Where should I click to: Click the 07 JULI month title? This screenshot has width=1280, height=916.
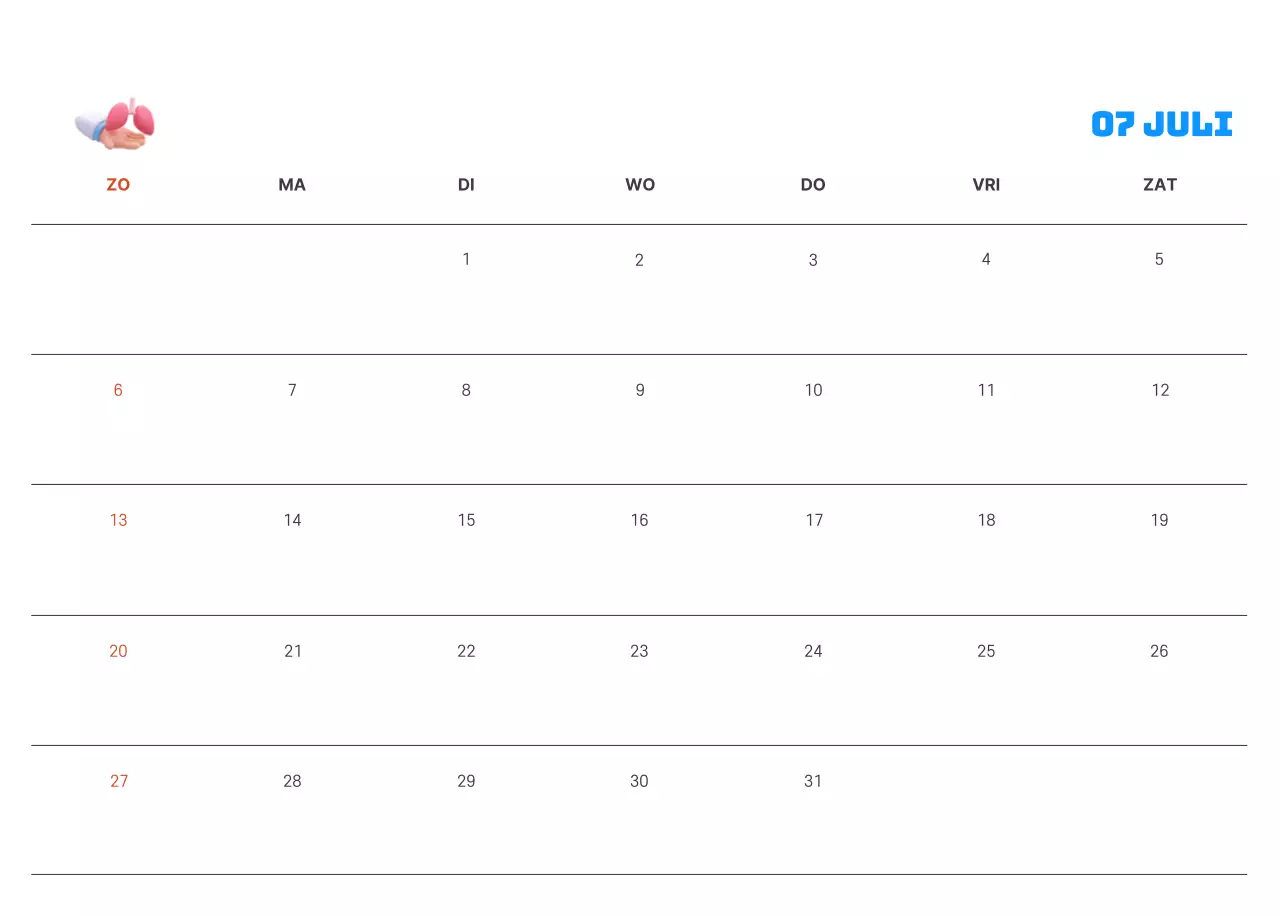(1161, 124)
